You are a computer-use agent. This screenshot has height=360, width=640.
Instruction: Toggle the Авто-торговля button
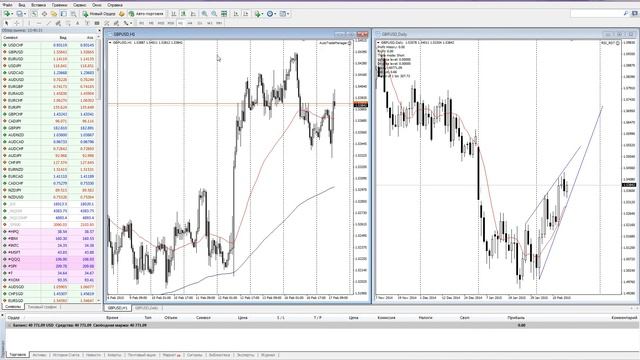pos(146,13)
